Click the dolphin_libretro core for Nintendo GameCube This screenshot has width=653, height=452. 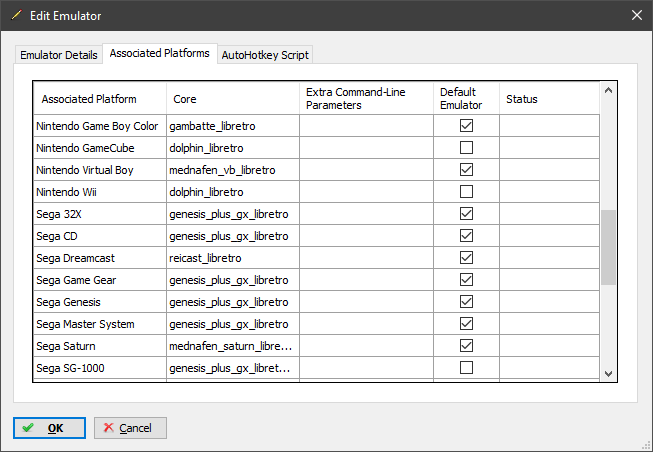pos(233,148)
